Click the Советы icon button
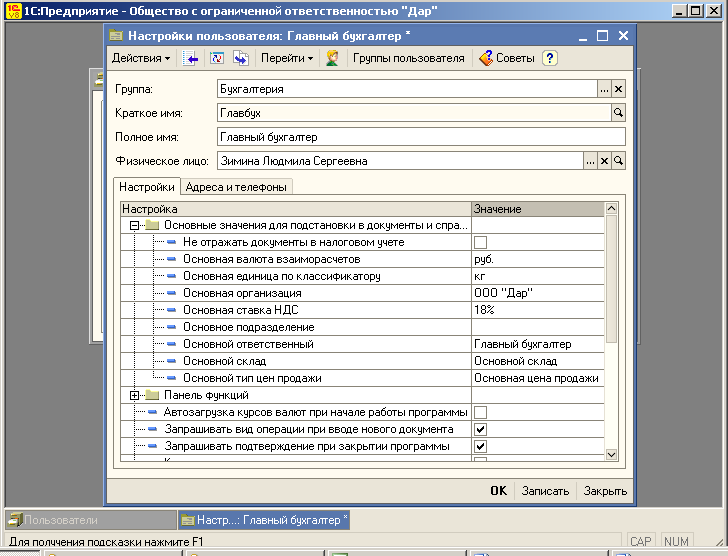The image size is (728, 556). (507, 58)
